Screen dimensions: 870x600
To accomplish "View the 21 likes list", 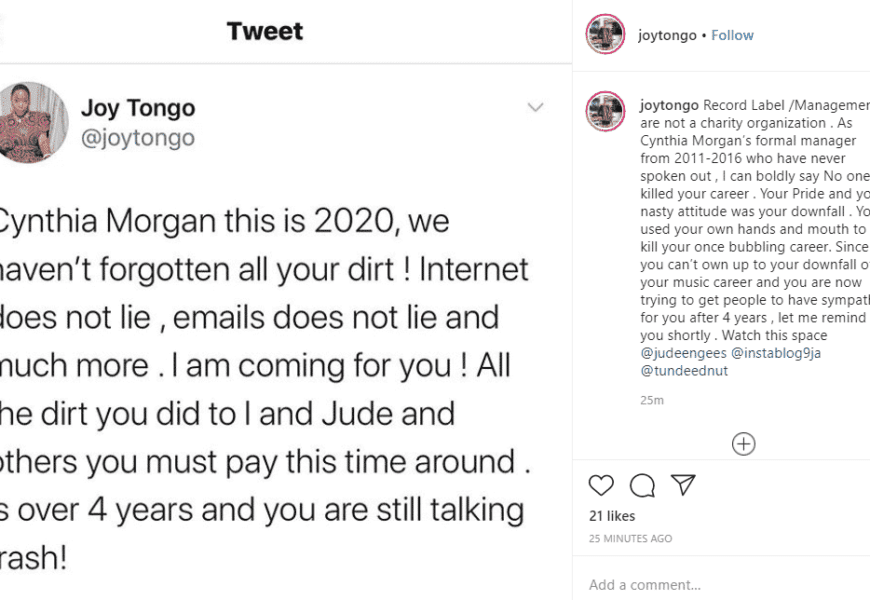I will coord(612,516).
